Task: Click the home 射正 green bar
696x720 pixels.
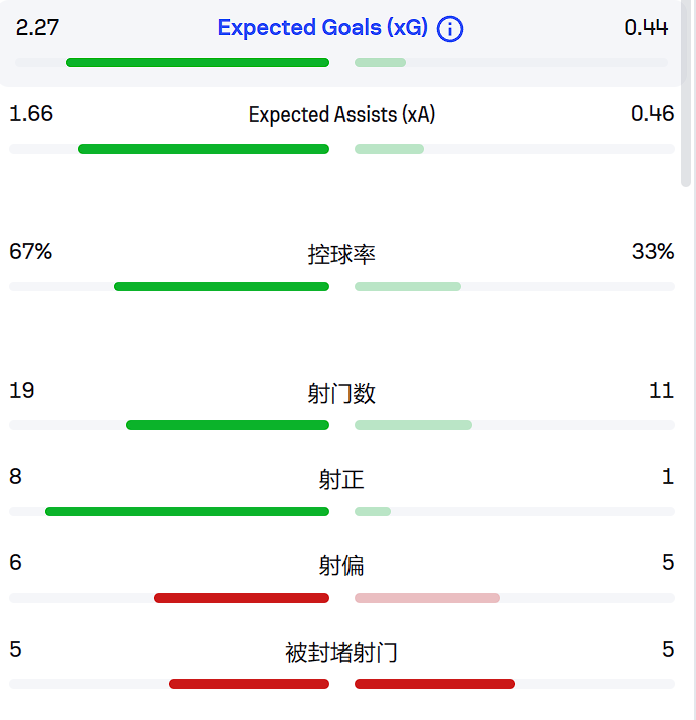Action: coord(187,512)
